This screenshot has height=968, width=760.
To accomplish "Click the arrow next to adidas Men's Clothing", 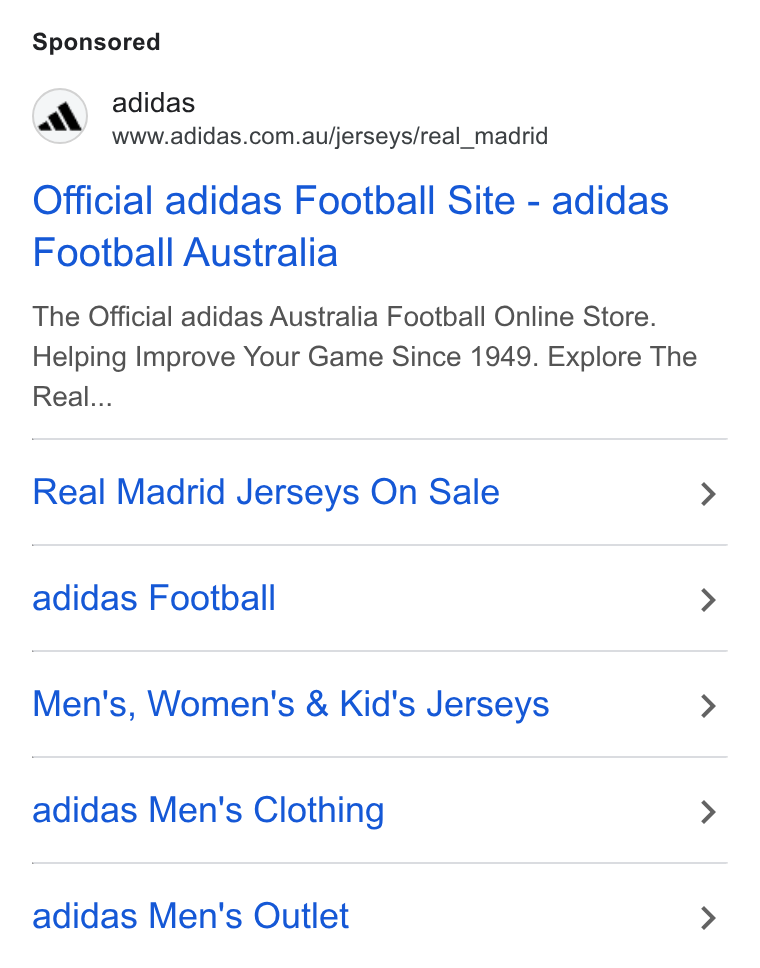I will pyautogui.click(x=708, y=812).
